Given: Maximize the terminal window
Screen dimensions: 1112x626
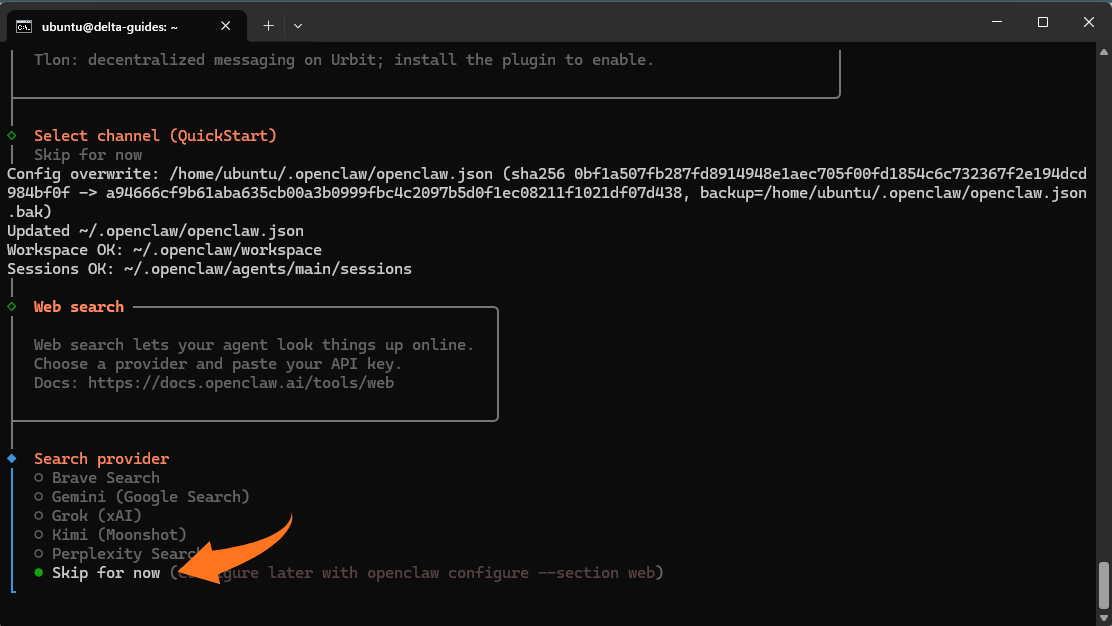Looking at the screenshot, I should click(1042, 22).
